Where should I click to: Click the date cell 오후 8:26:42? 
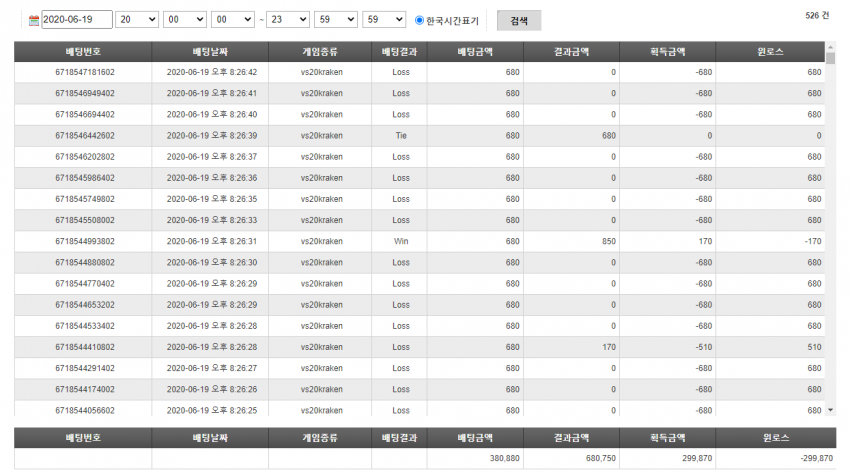click(211, 72)
